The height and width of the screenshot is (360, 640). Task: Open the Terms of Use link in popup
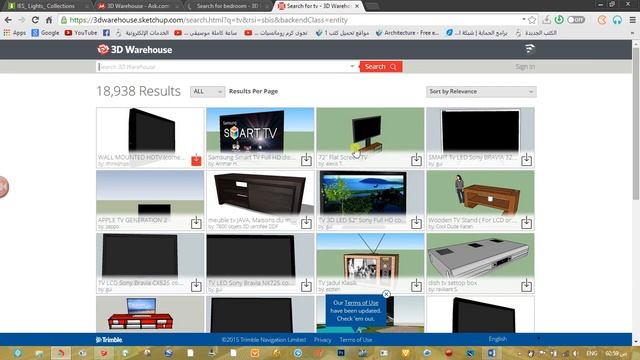coord(361,303)
